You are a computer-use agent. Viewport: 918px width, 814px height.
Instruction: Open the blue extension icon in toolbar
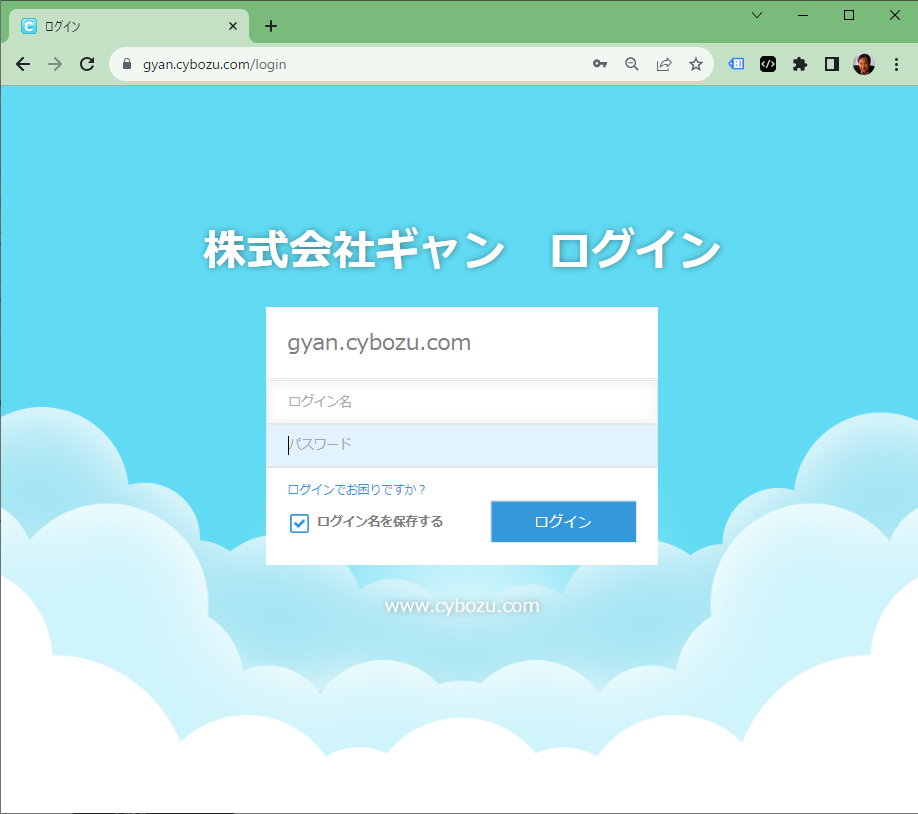(737, 64)
